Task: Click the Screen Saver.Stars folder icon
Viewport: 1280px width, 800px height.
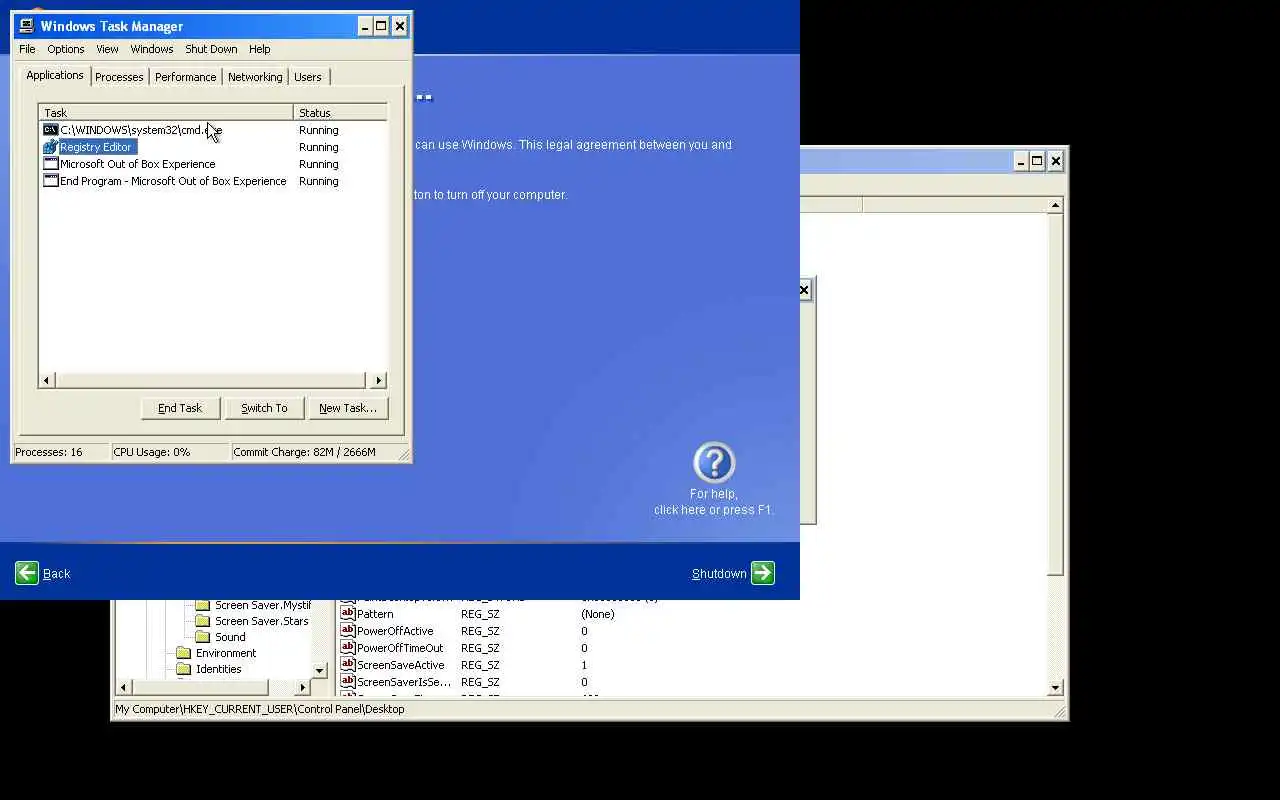Action: click(x=203, y=621)
